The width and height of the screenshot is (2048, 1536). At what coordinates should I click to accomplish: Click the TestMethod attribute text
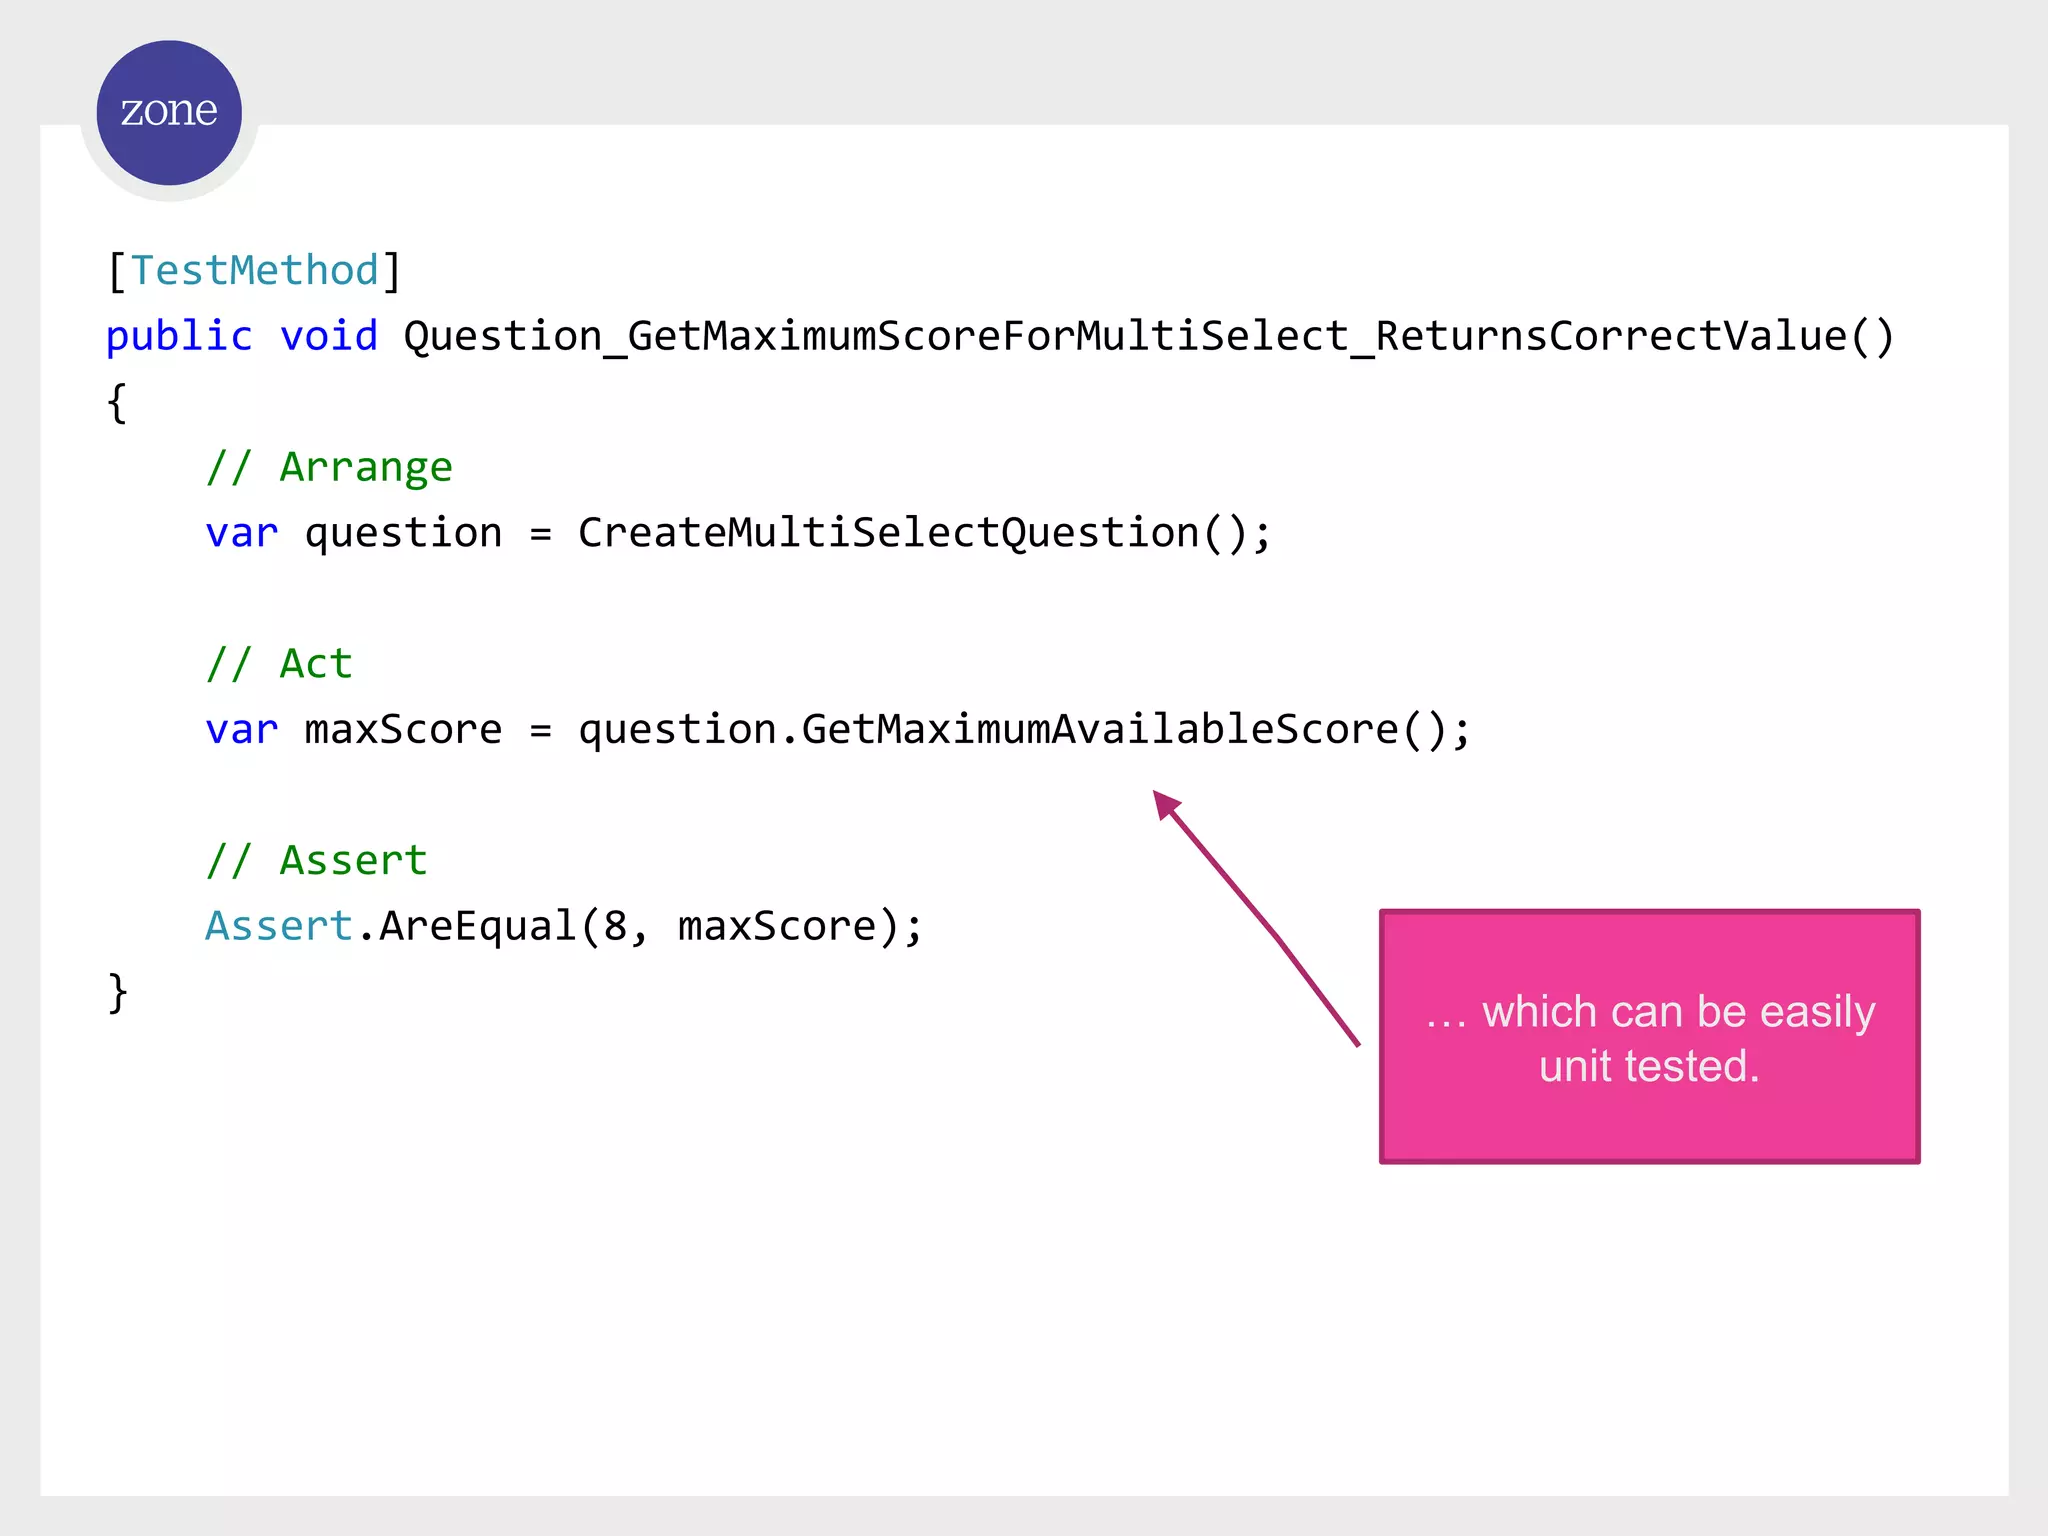coord(254,271)
